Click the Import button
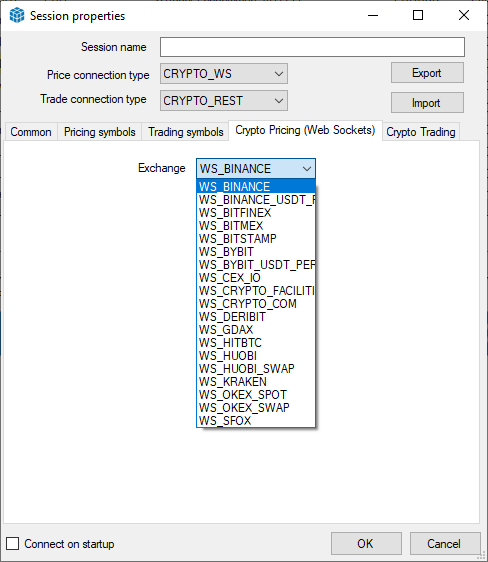 click(x=427, y=103)
